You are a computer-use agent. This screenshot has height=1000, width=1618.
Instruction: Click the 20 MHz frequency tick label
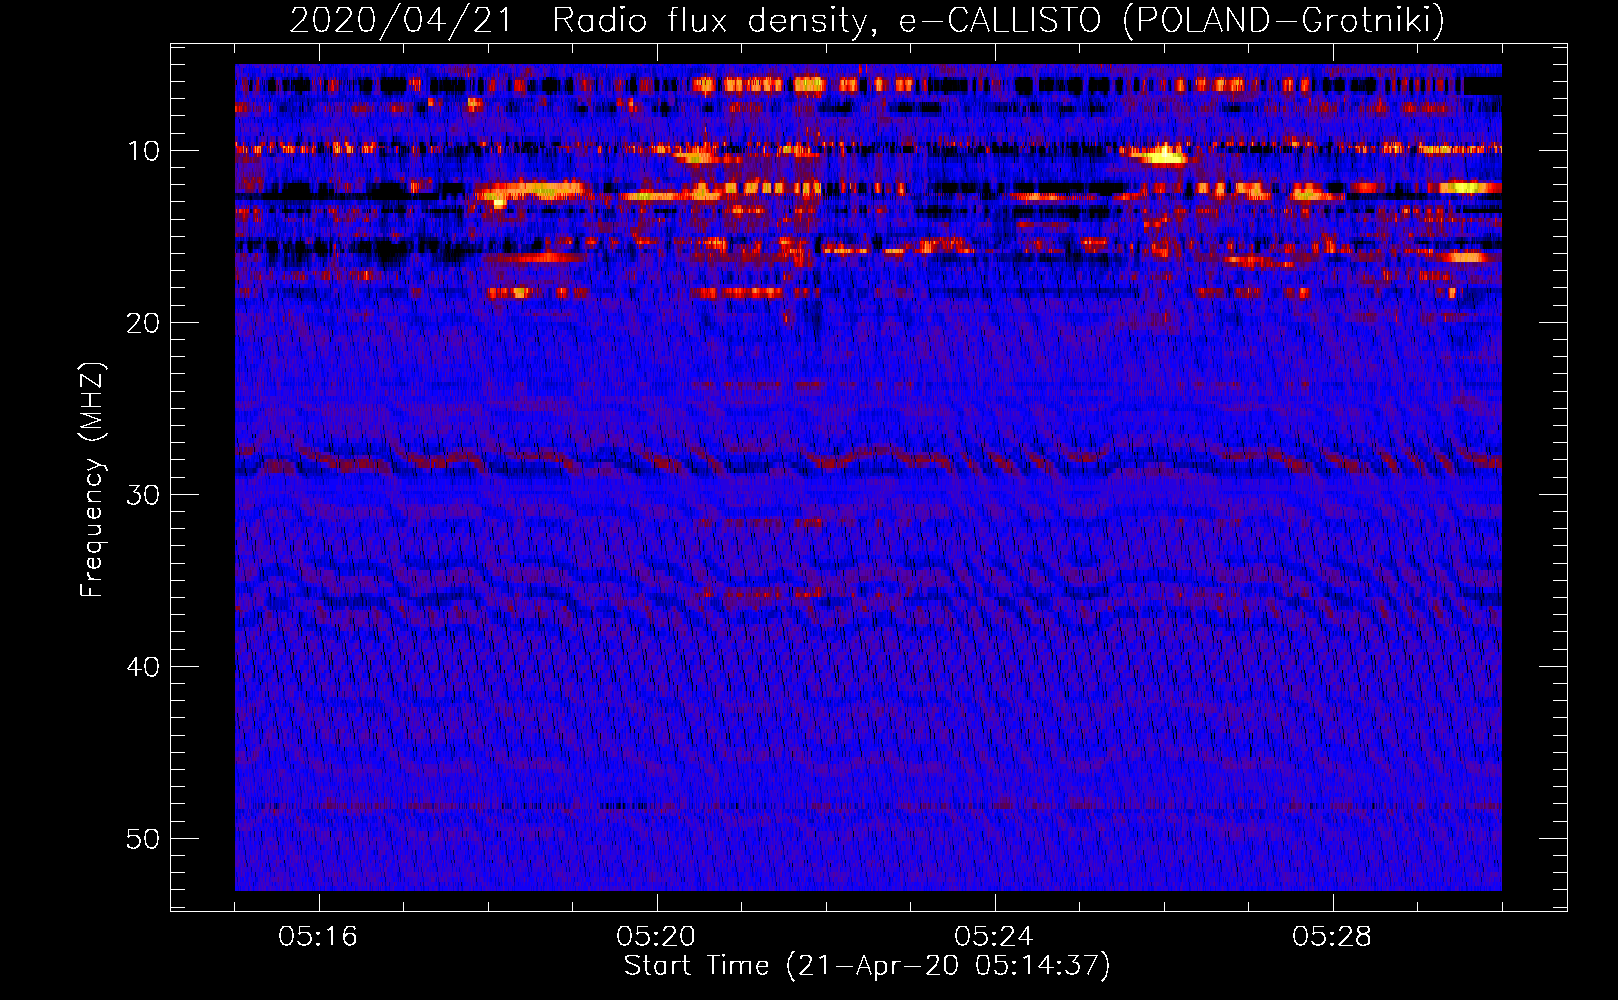click(144, 323)
